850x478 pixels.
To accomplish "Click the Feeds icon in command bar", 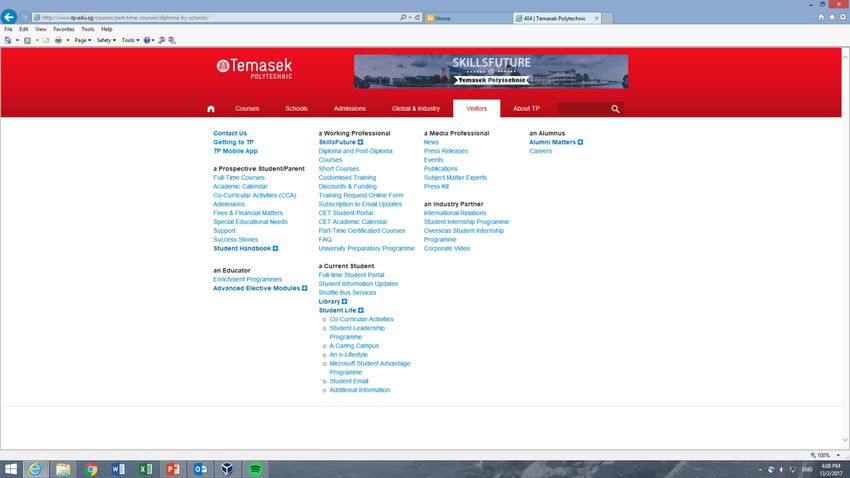I will click(27, 40).
